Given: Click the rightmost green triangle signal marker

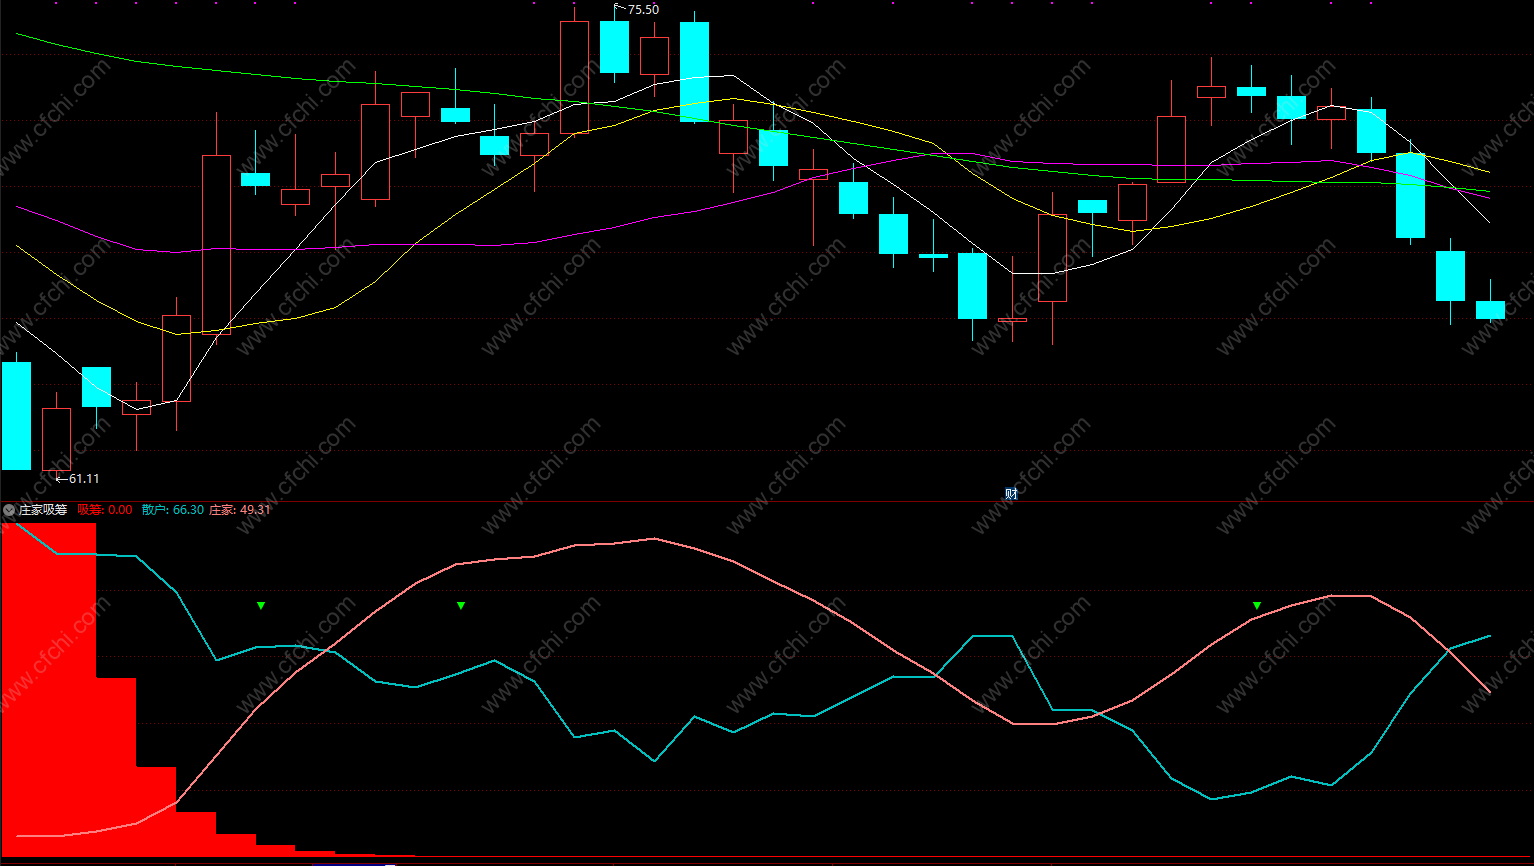Looking at the screenshot, I should click(x=1257, y=605).
